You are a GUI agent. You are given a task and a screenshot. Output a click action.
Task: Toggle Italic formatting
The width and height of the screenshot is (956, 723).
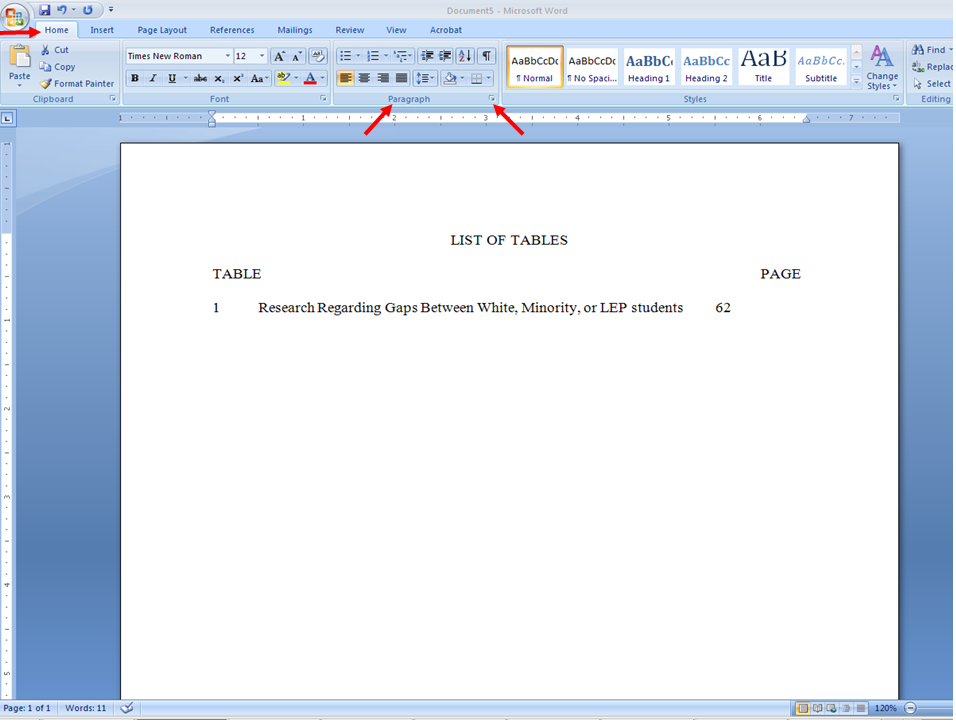pos(151,77)
